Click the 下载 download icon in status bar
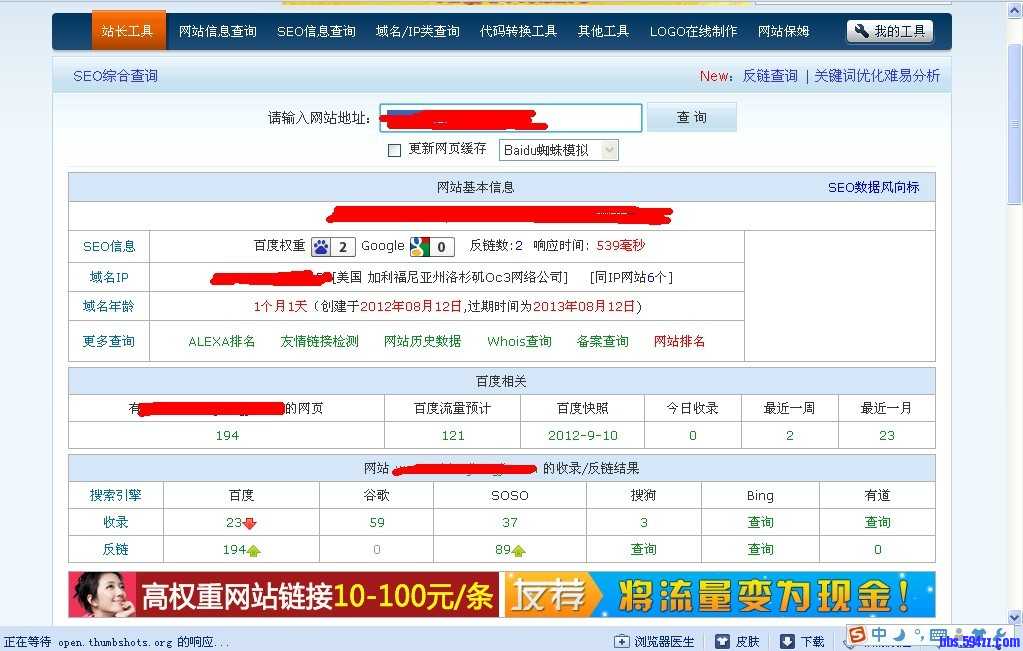Screen dimensions: 1023x651 (x=786, y=640)
